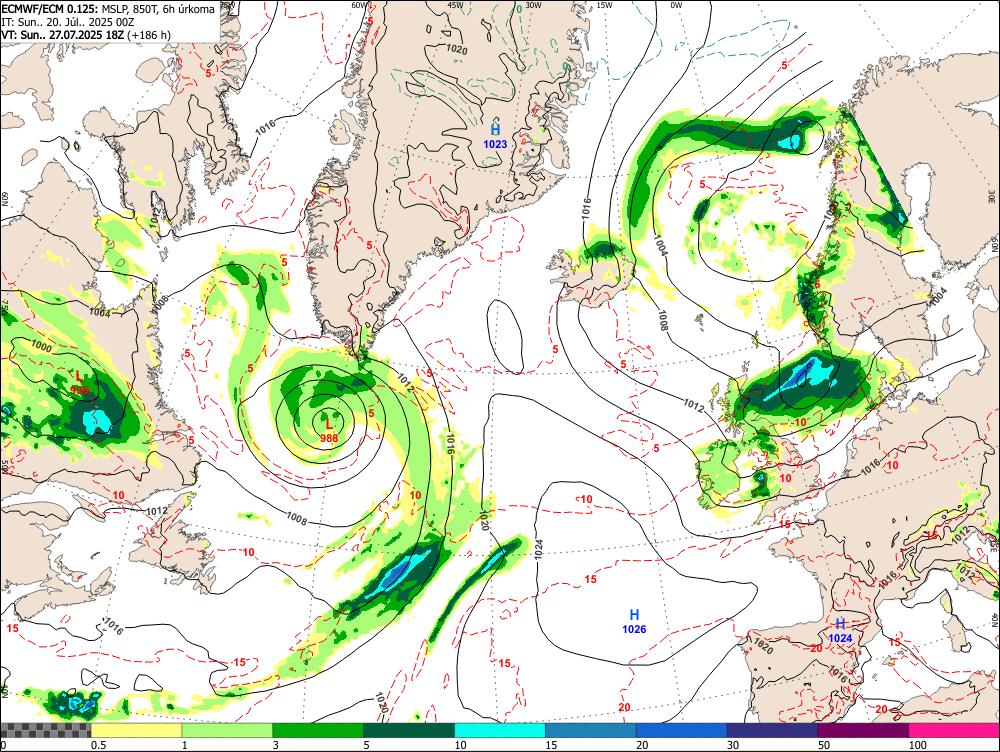Click the yellow 0.5–1 precipitation legend swatch
The width and height of the screenshot is (1000, 752).
pos(136,731)
